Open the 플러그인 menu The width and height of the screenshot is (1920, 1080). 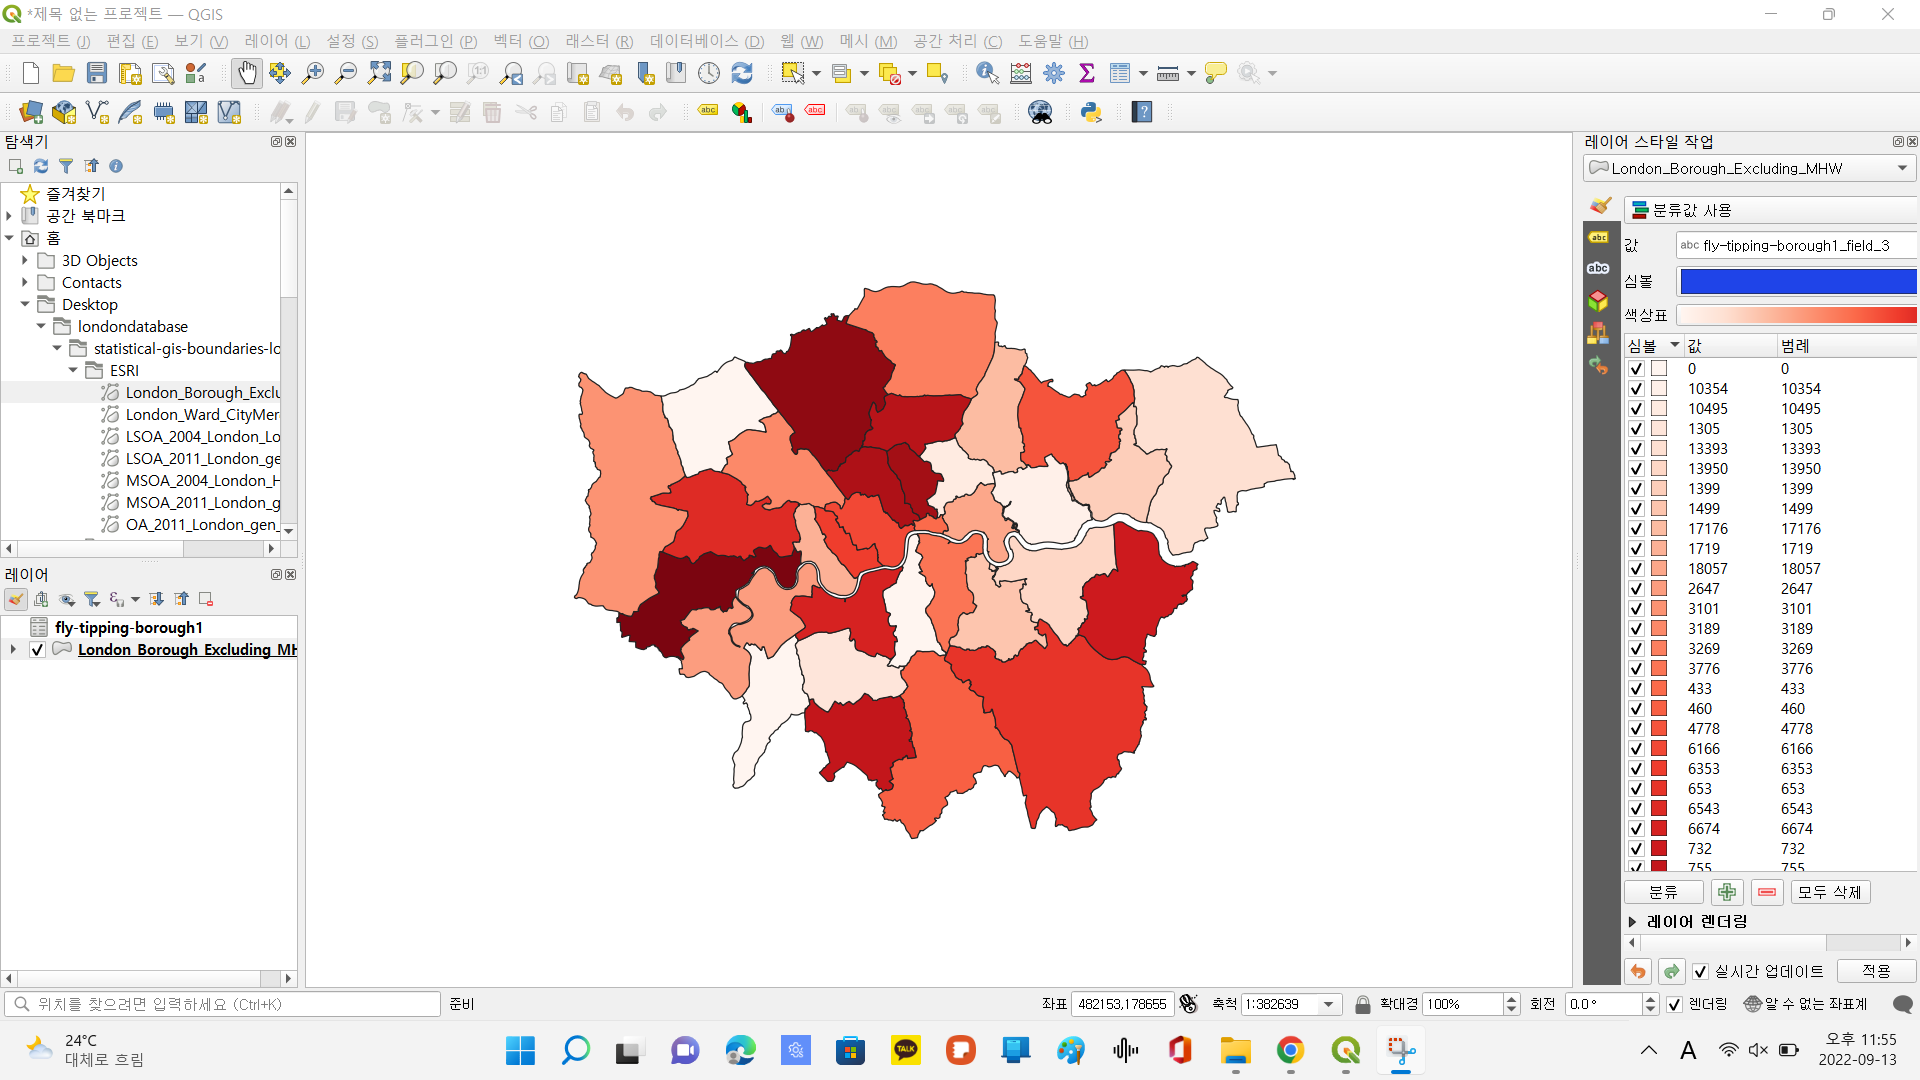435,41
